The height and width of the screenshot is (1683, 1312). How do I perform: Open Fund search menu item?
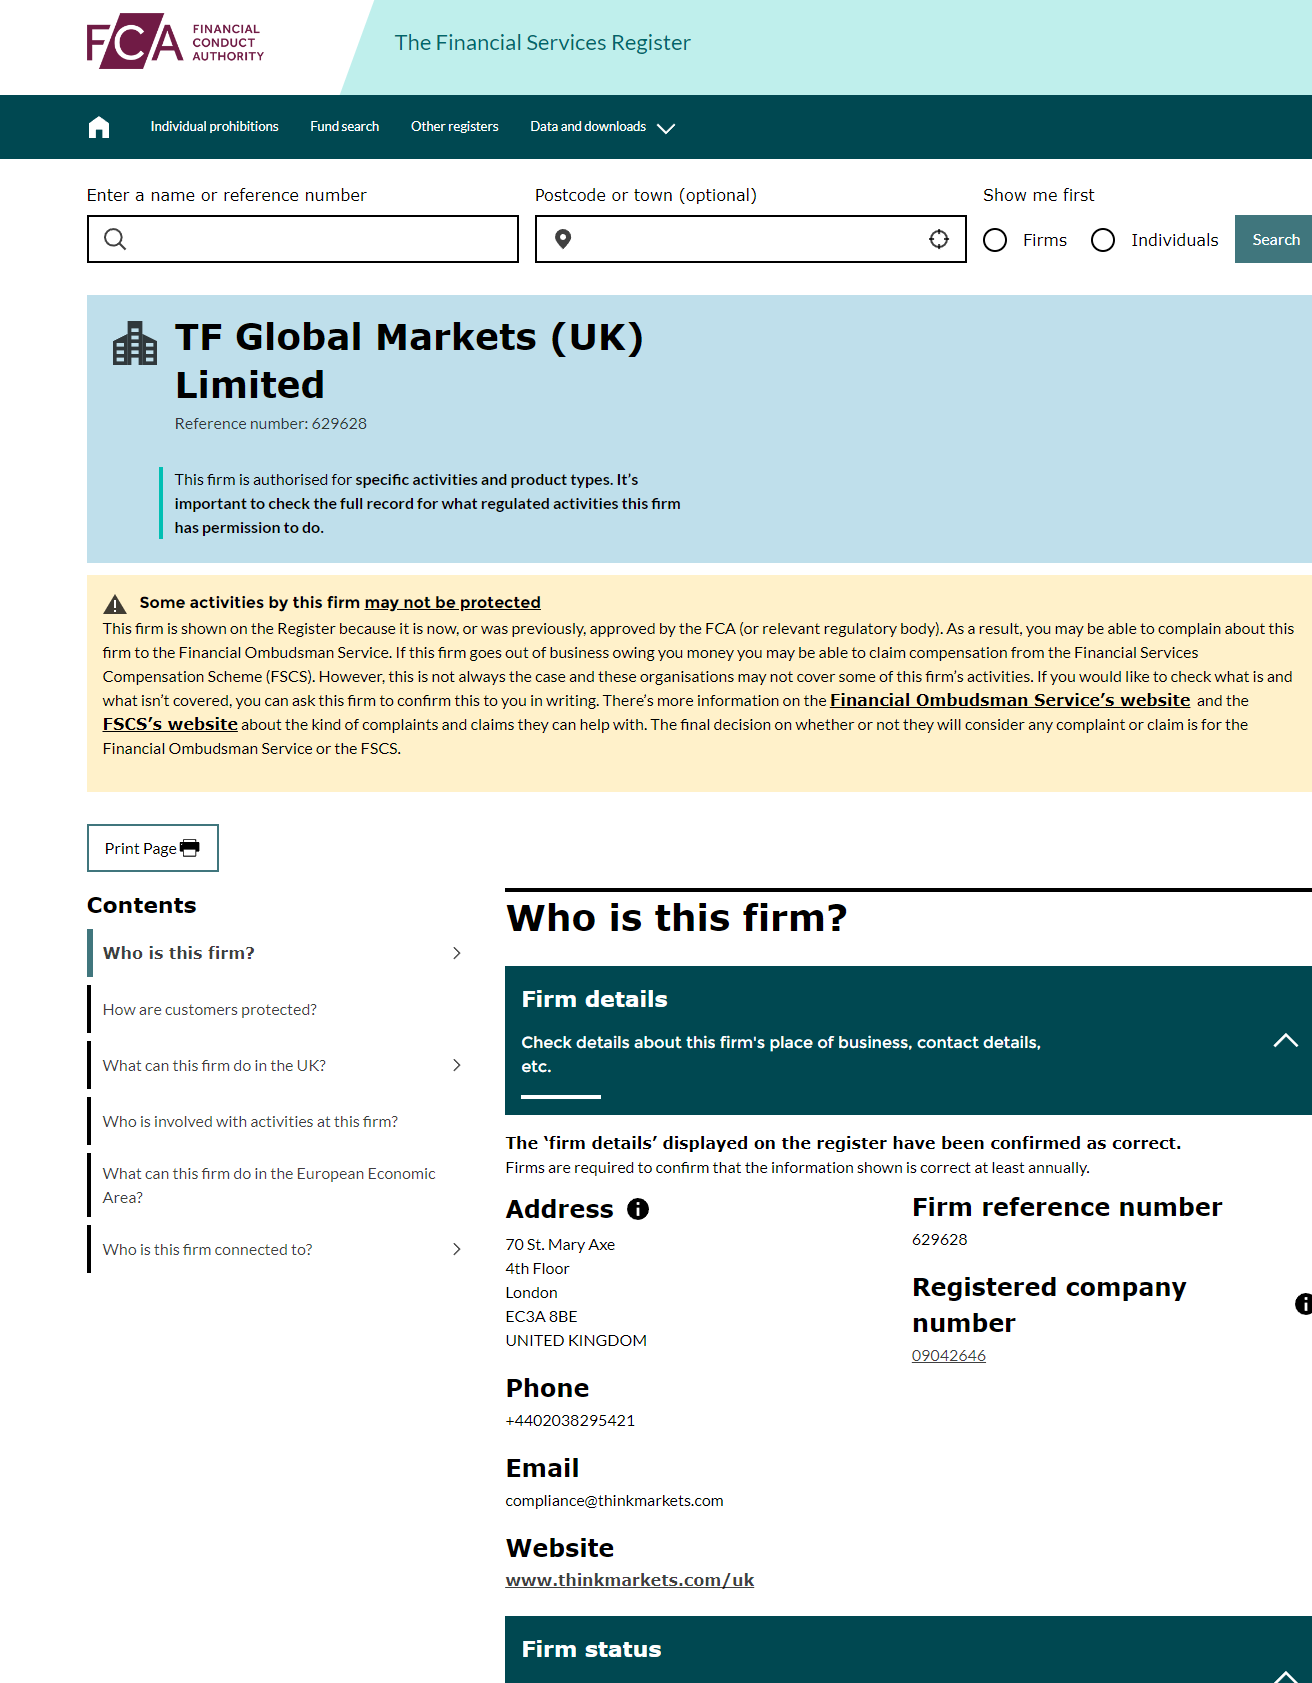(345, 126)
